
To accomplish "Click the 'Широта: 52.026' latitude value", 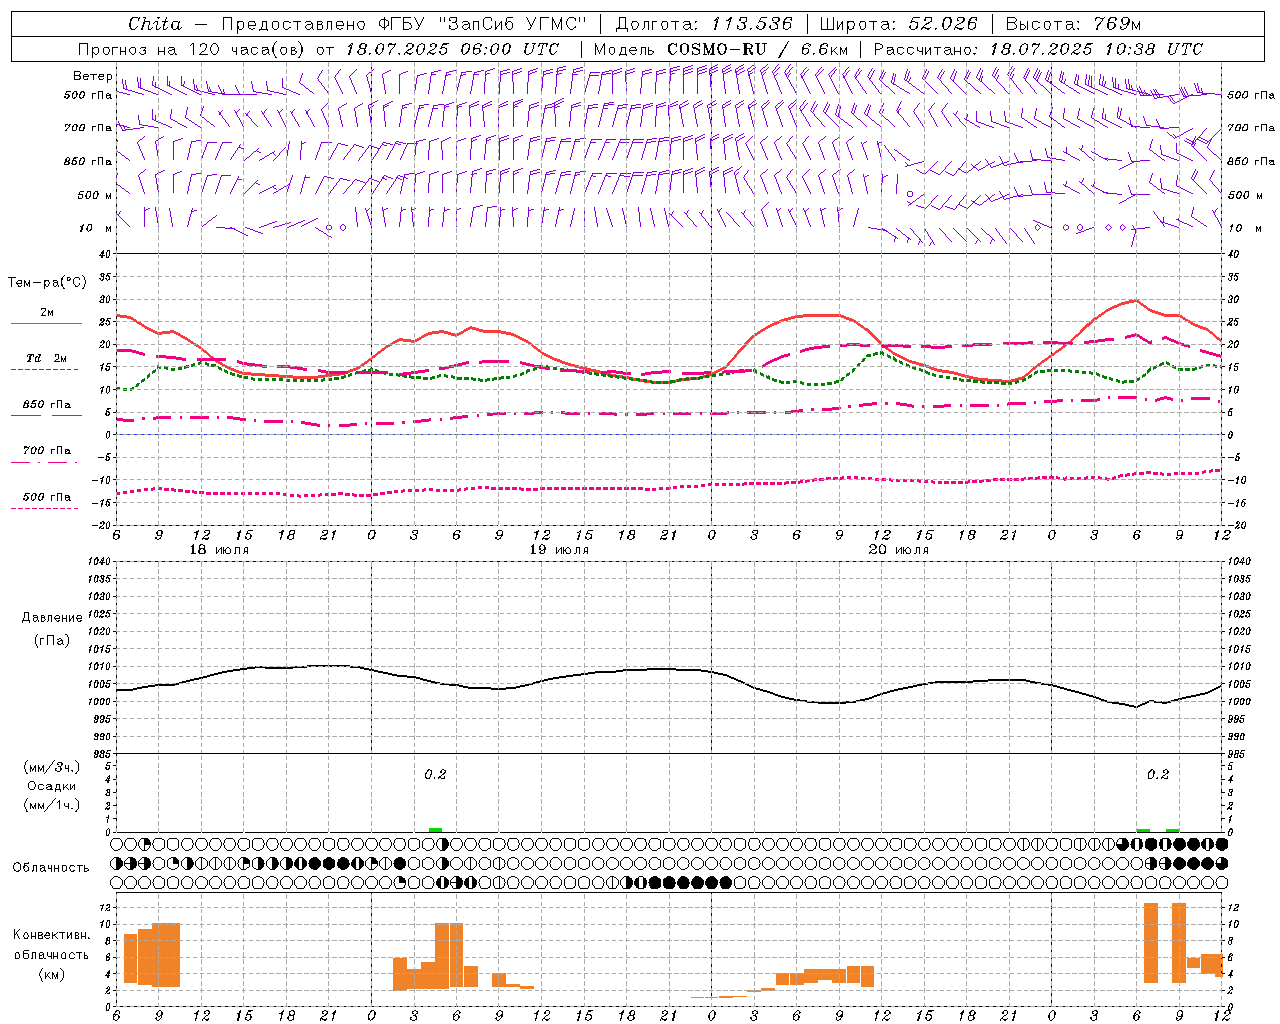I will [x=898, y=24].
